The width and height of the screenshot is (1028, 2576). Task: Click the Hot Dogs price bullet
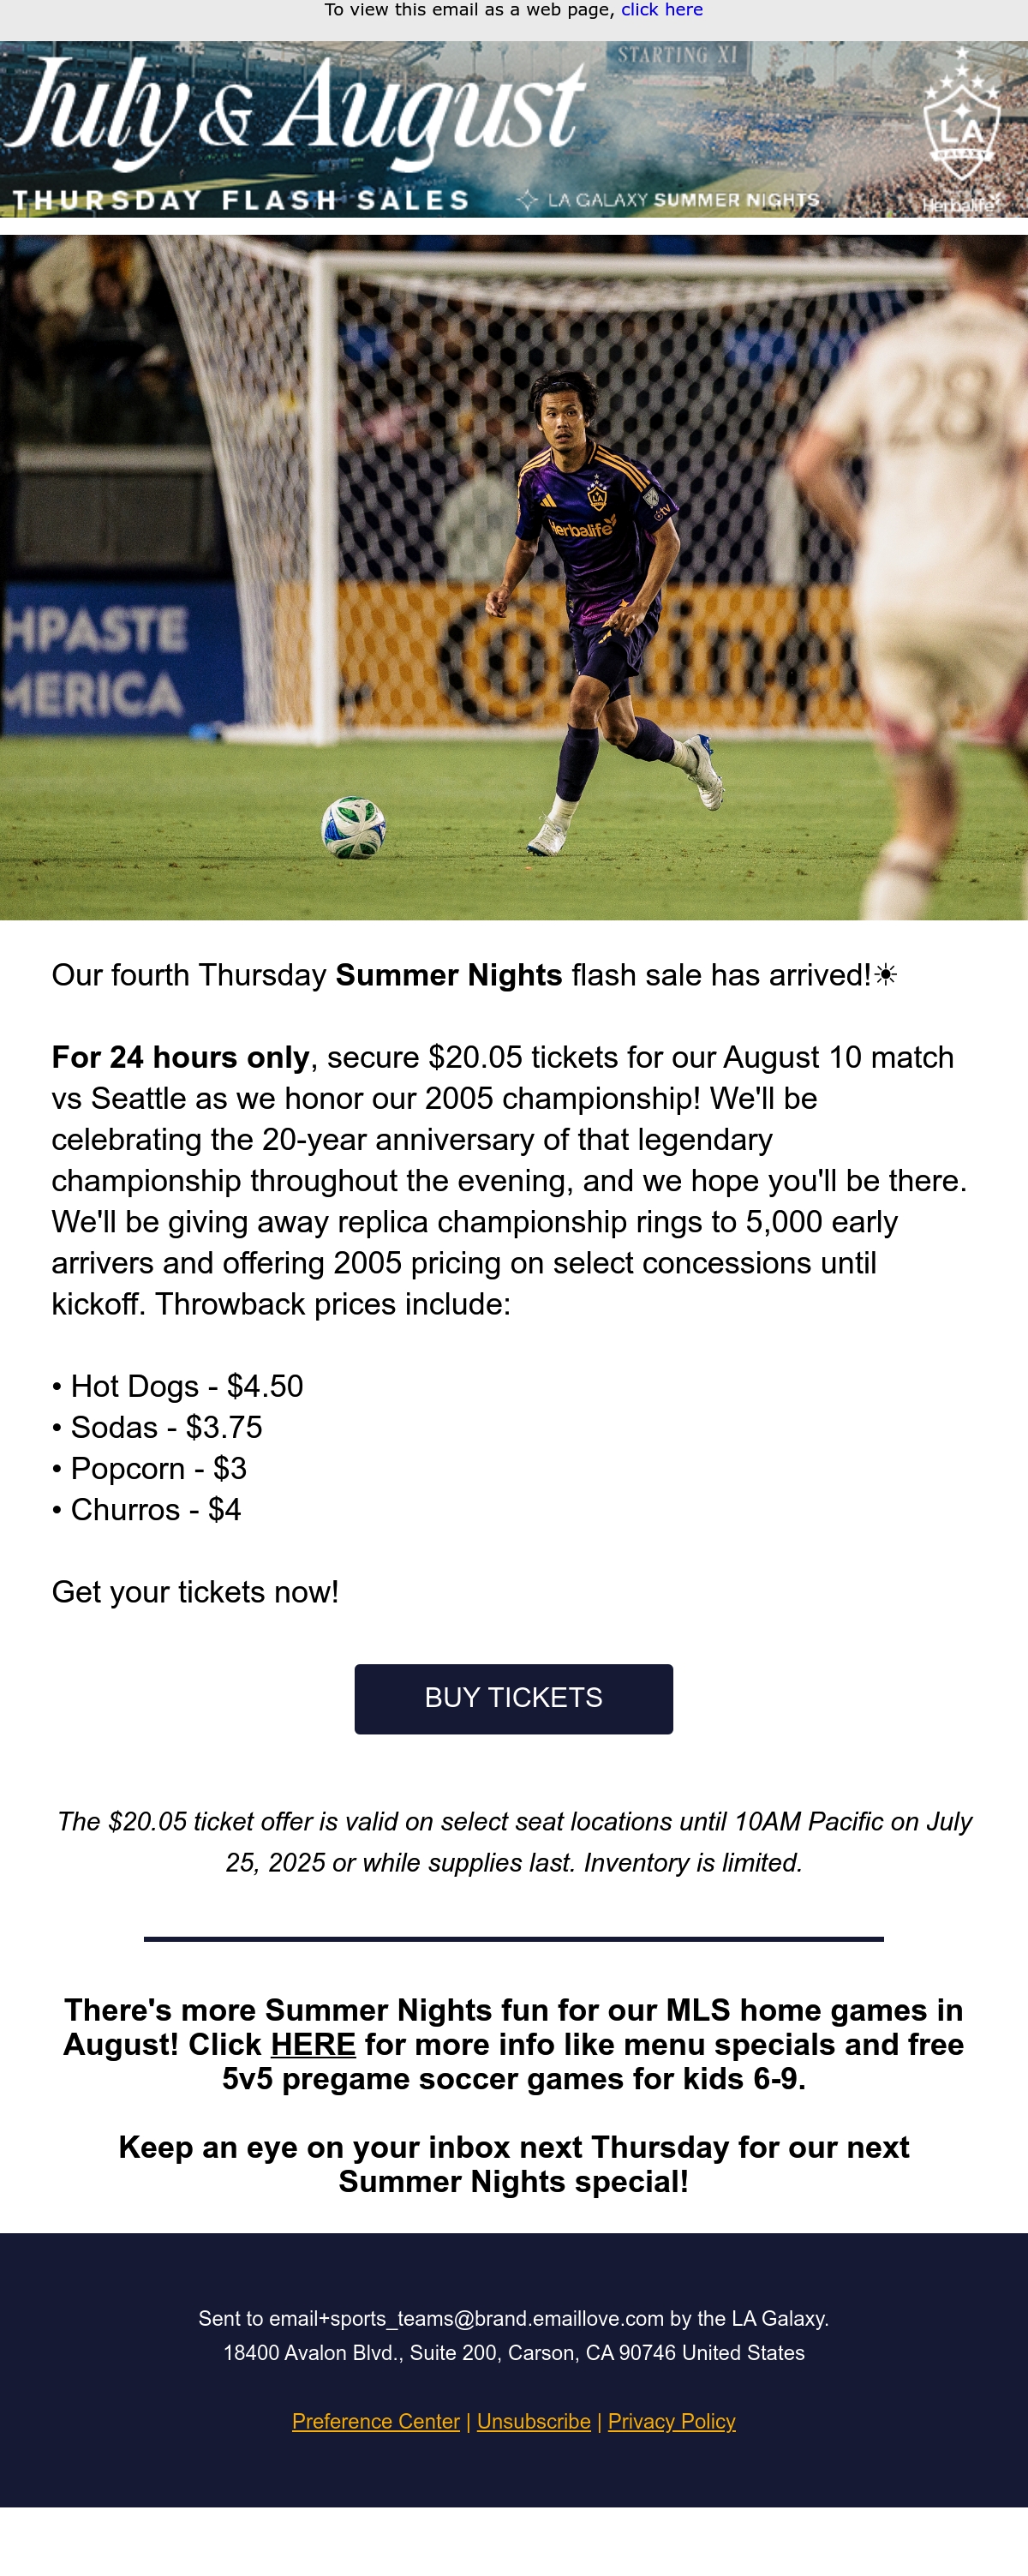(x=178, y=1386)
